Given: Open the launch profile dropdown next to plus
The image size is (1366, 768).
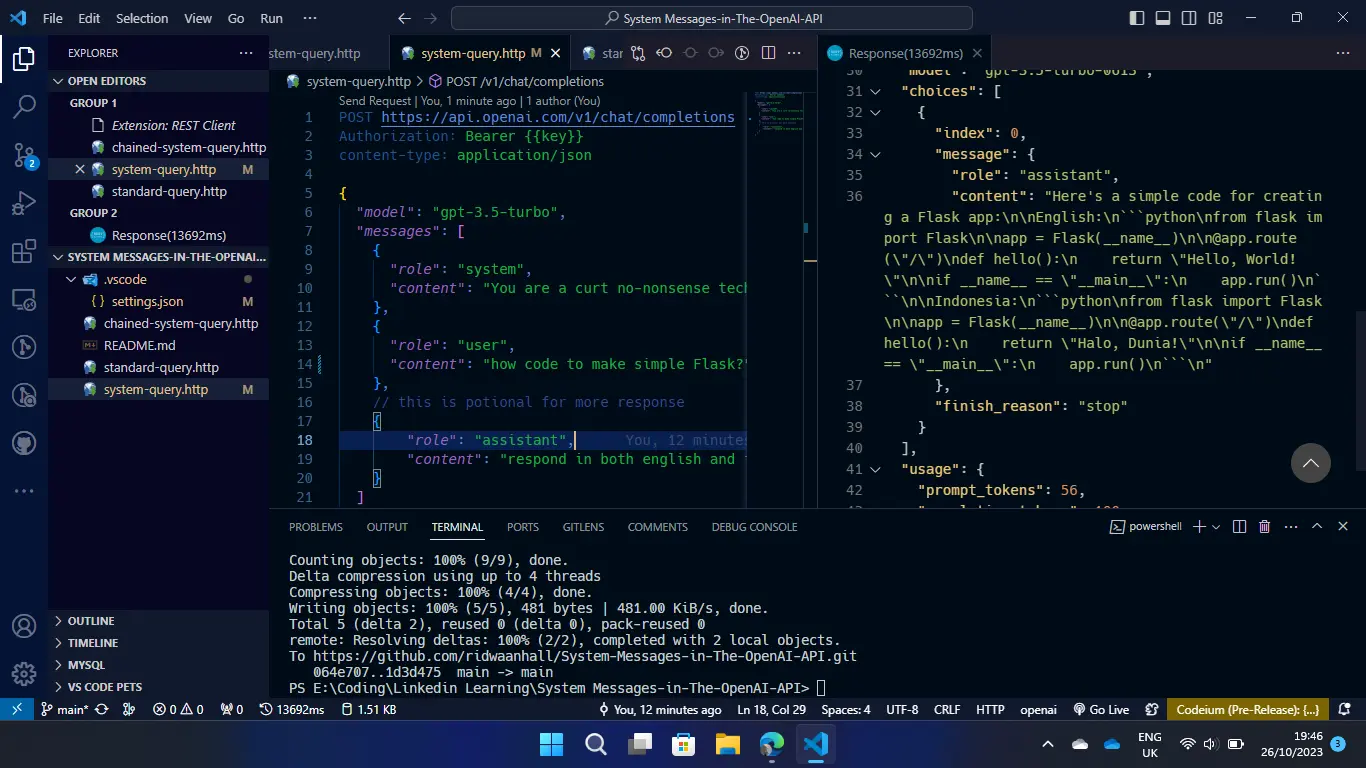Looking at the screenshot, I should pyautogui.click(x=1216, y=526).
